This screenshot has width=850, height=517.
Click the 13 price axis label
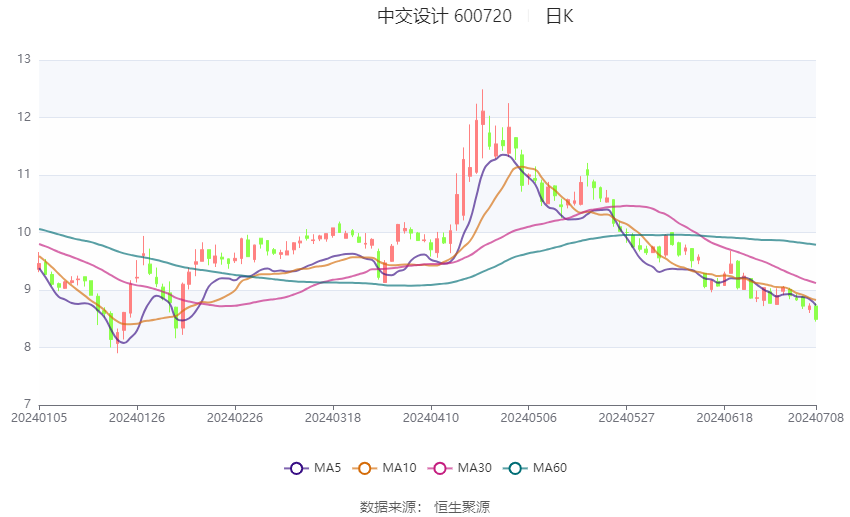(x=24, y=59)
